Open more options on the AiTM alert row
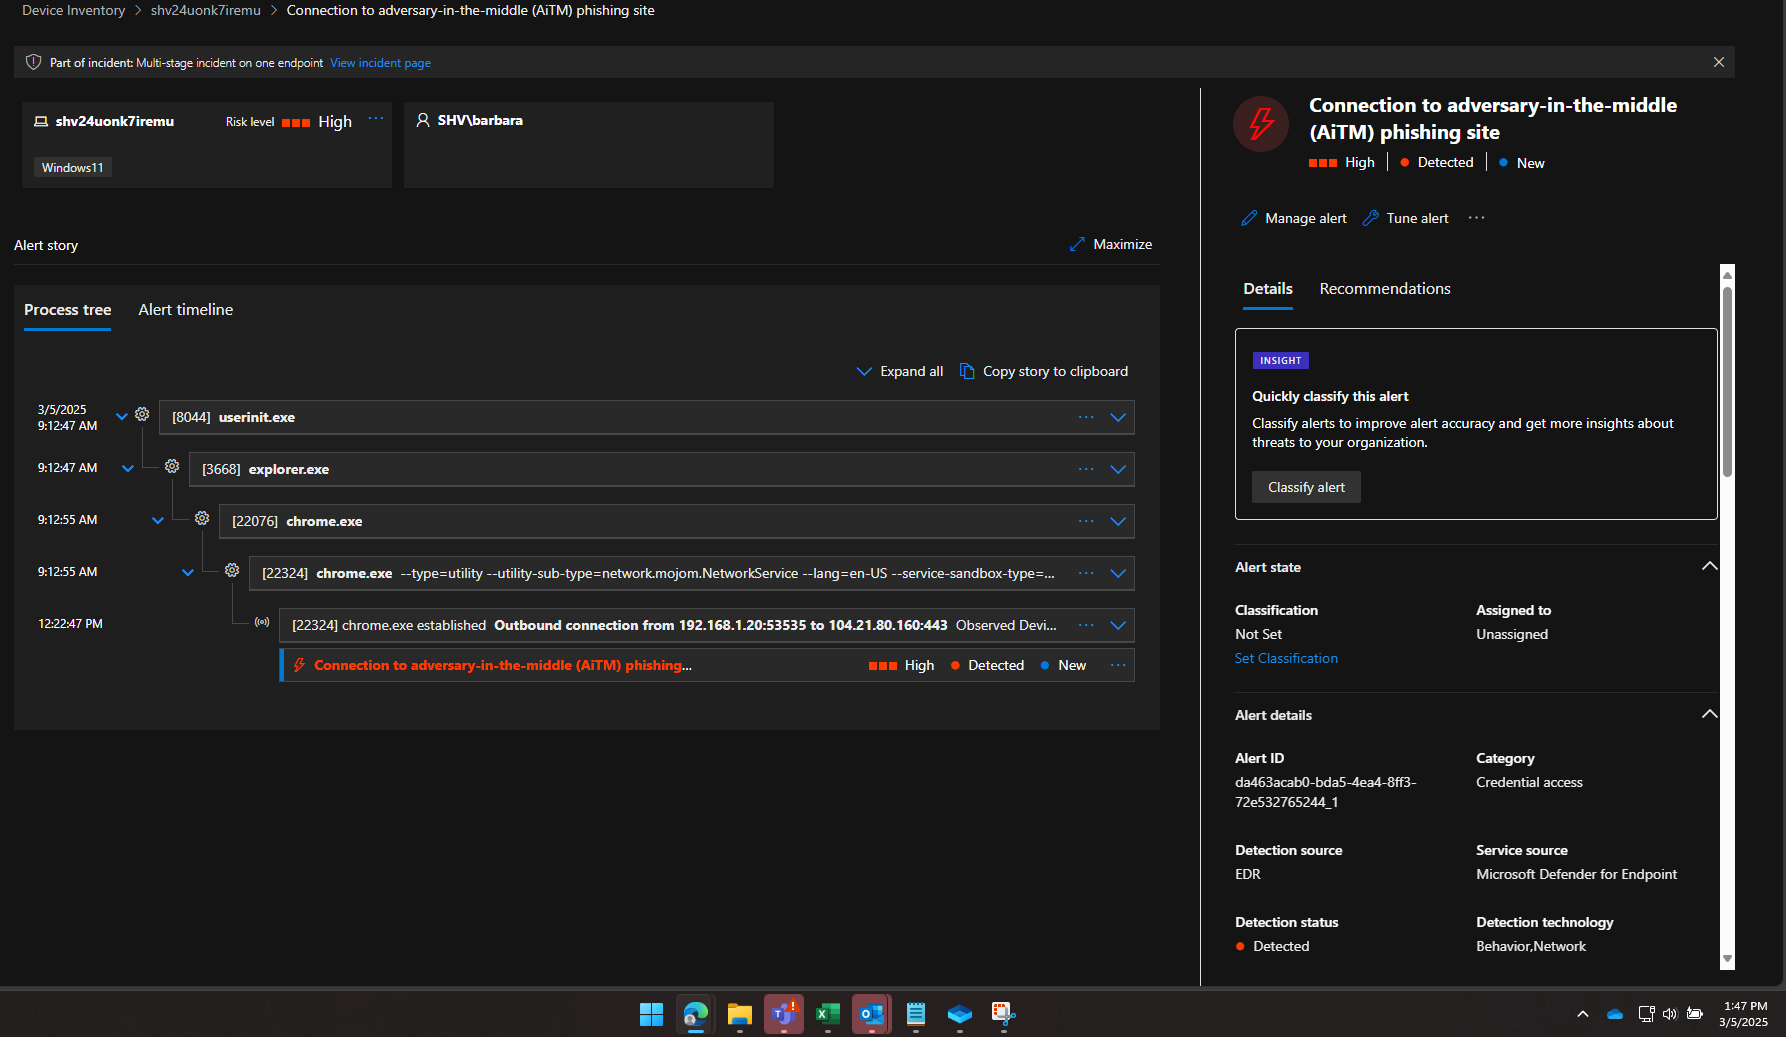Screen dimensions: 1786x1037 [1118, 665]
